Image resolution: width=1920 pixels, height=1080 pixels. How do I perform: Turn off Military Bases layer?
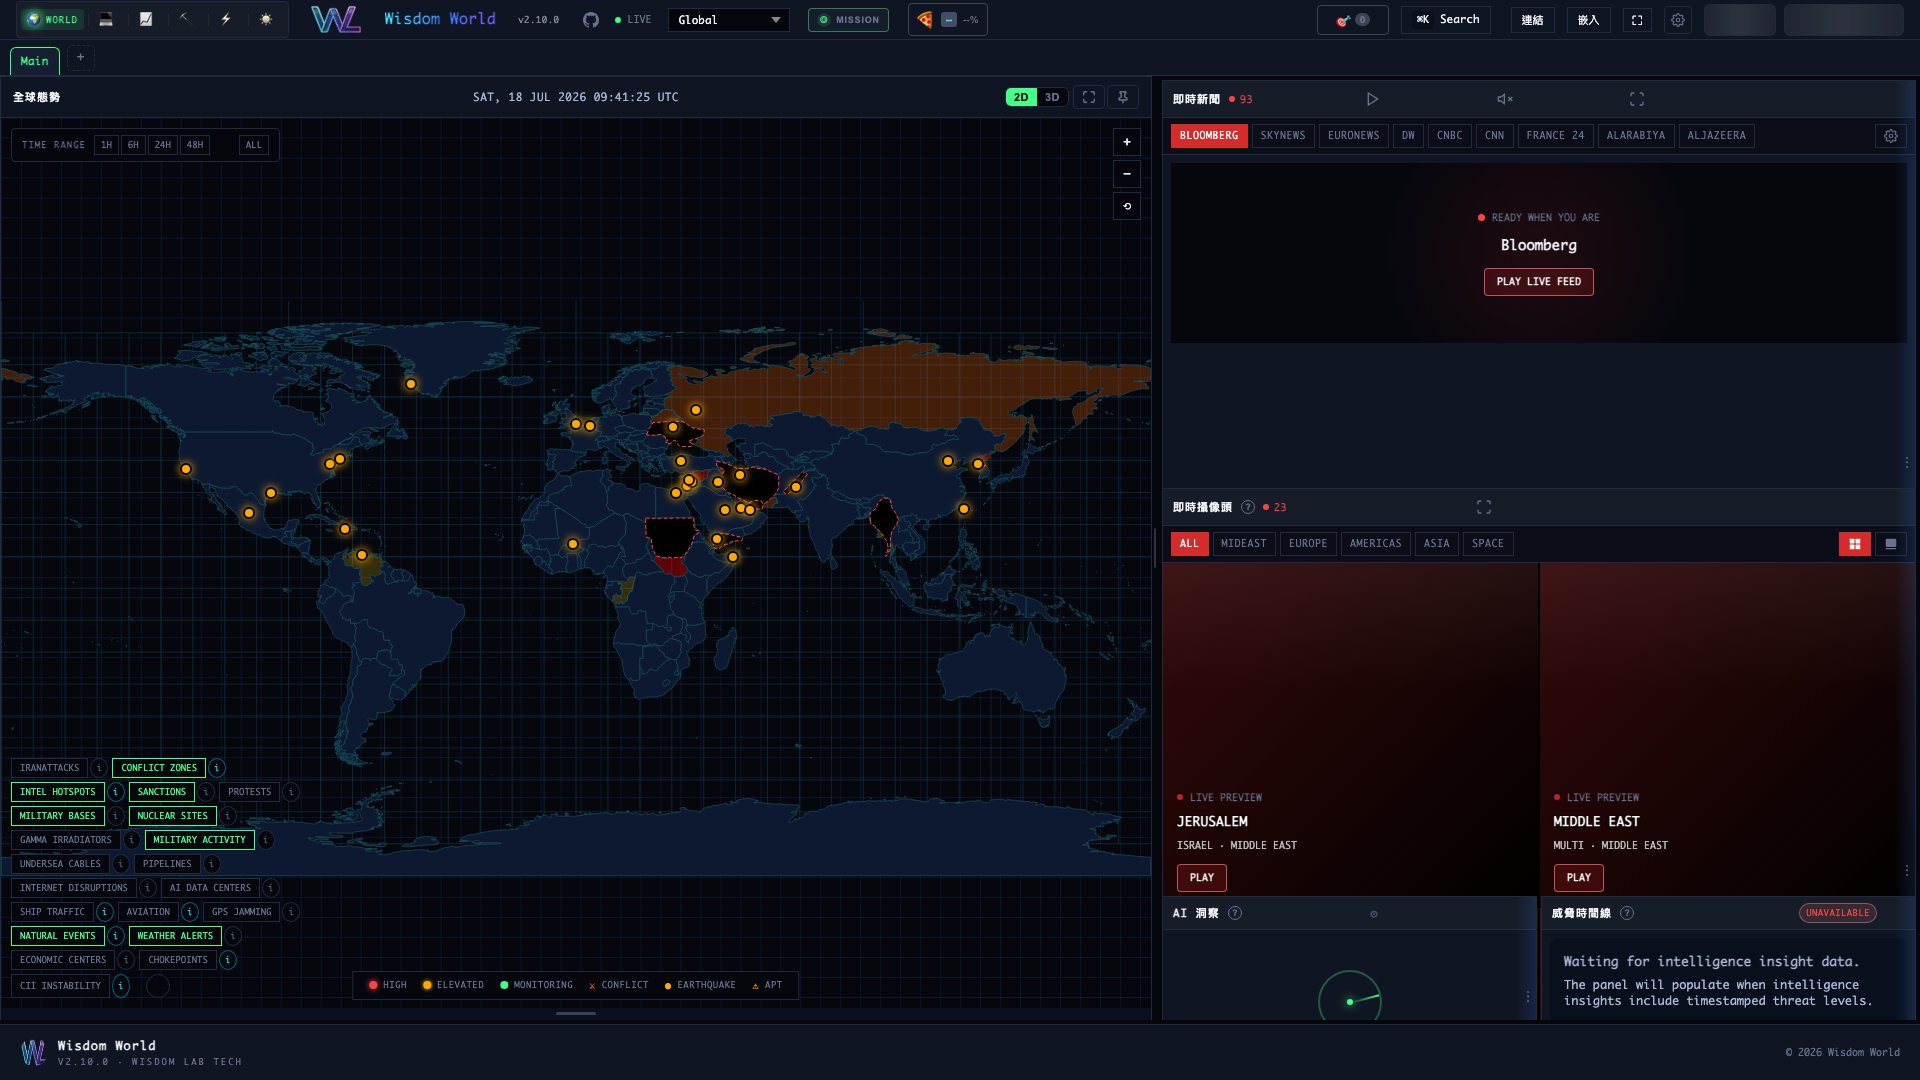58,816
